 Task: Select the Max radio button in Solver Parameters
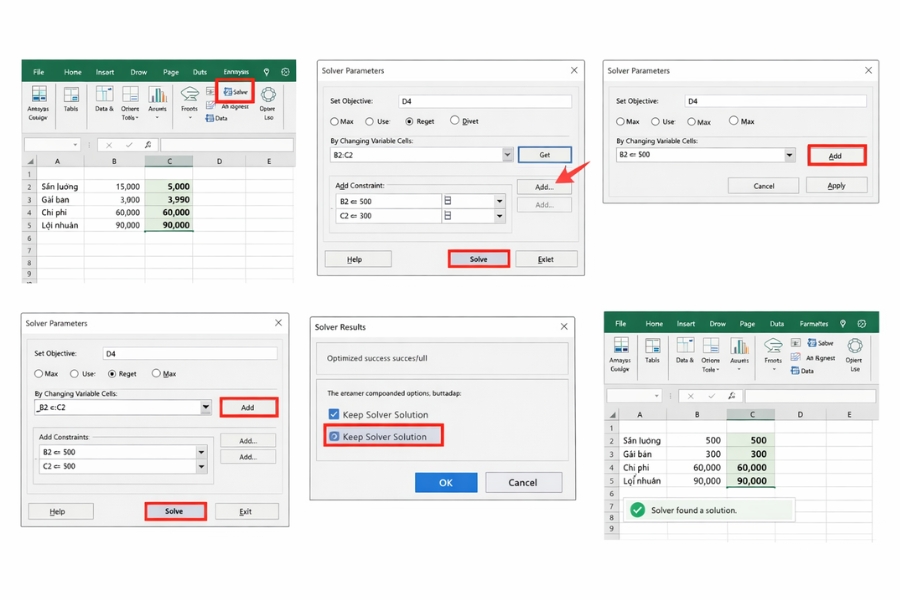tap(335, 121)
